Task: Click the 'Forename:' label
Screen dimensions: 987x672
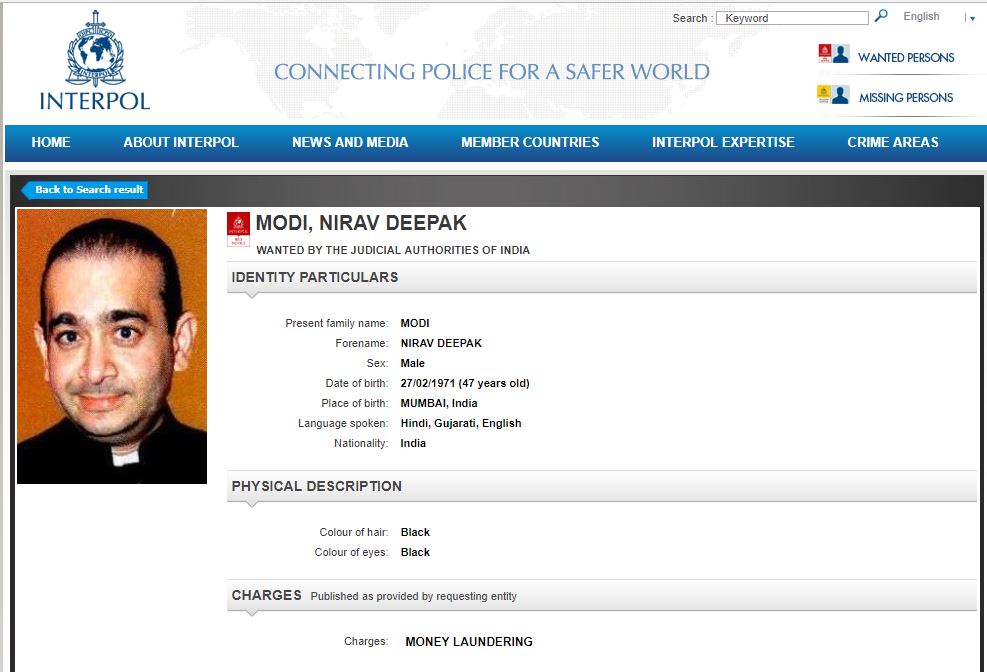Action: click(362, 344)
